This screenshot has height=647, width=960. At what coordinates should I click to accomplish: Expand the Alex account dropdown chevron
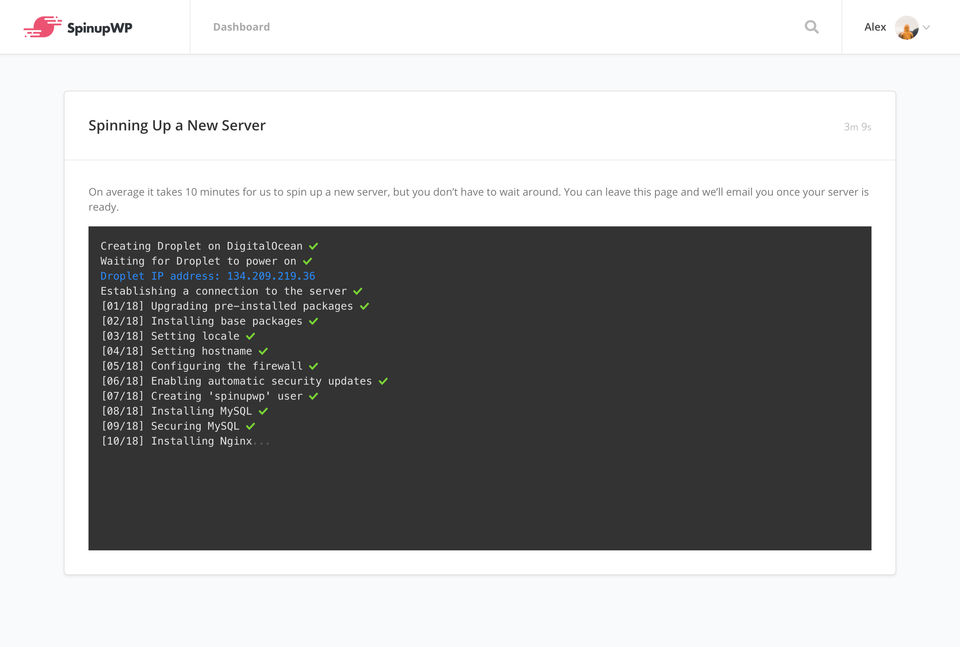(x=926, y=28)
